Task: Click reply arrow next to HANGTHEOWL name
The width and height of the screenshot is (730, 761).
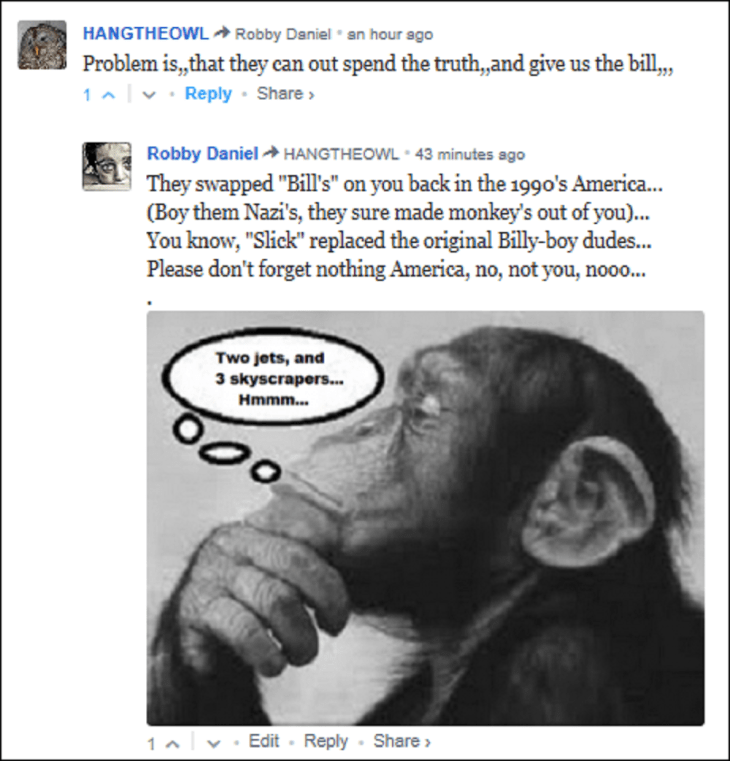Action: pos(222,33)
